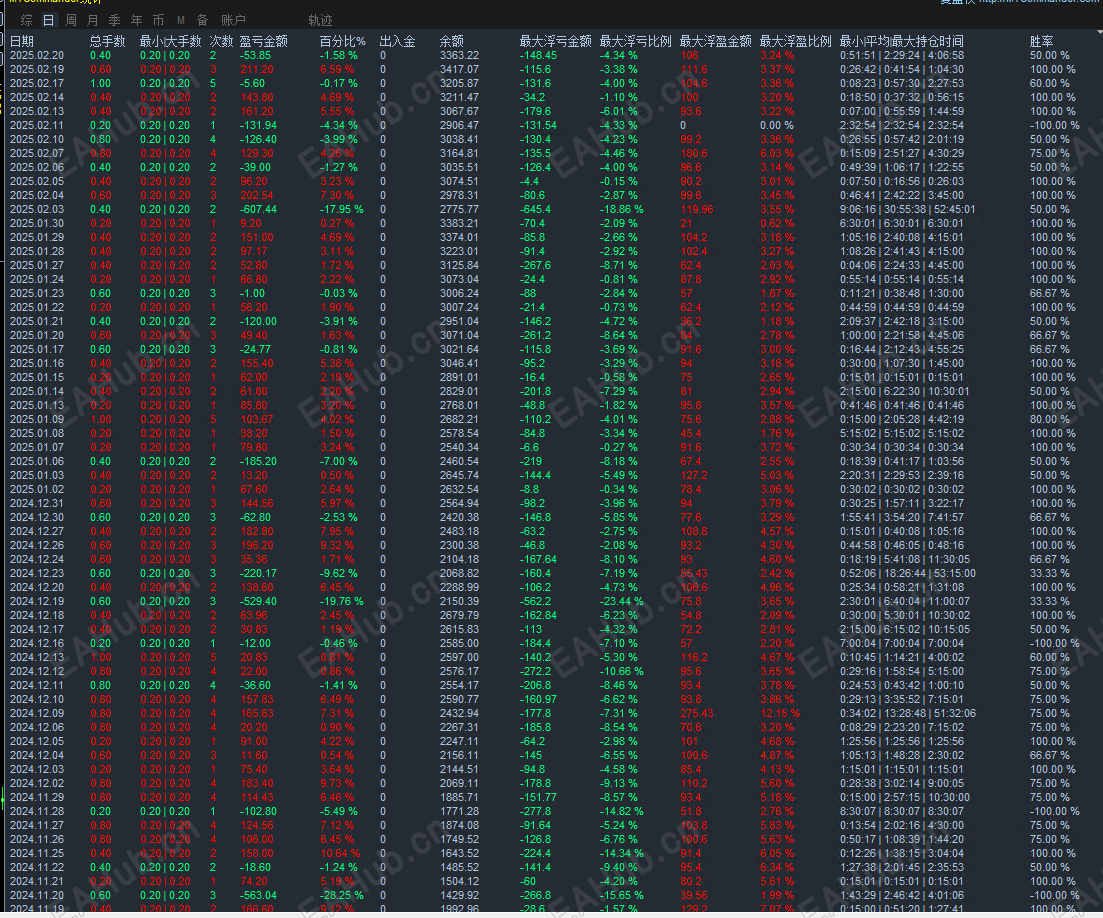Click the -18.86 % floating loss ratio
Screen dimensions: 1103x918
(x=621, y=210)
